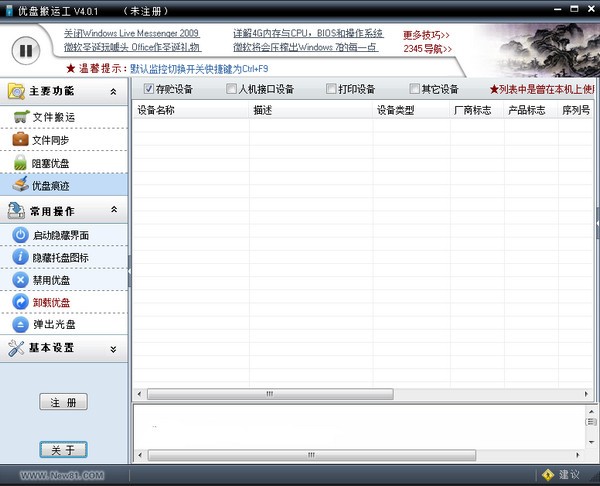This screenshot has height=486, width=600.
Task: Enable the 人机接口设备 checkbox
Action: (232, 89)
